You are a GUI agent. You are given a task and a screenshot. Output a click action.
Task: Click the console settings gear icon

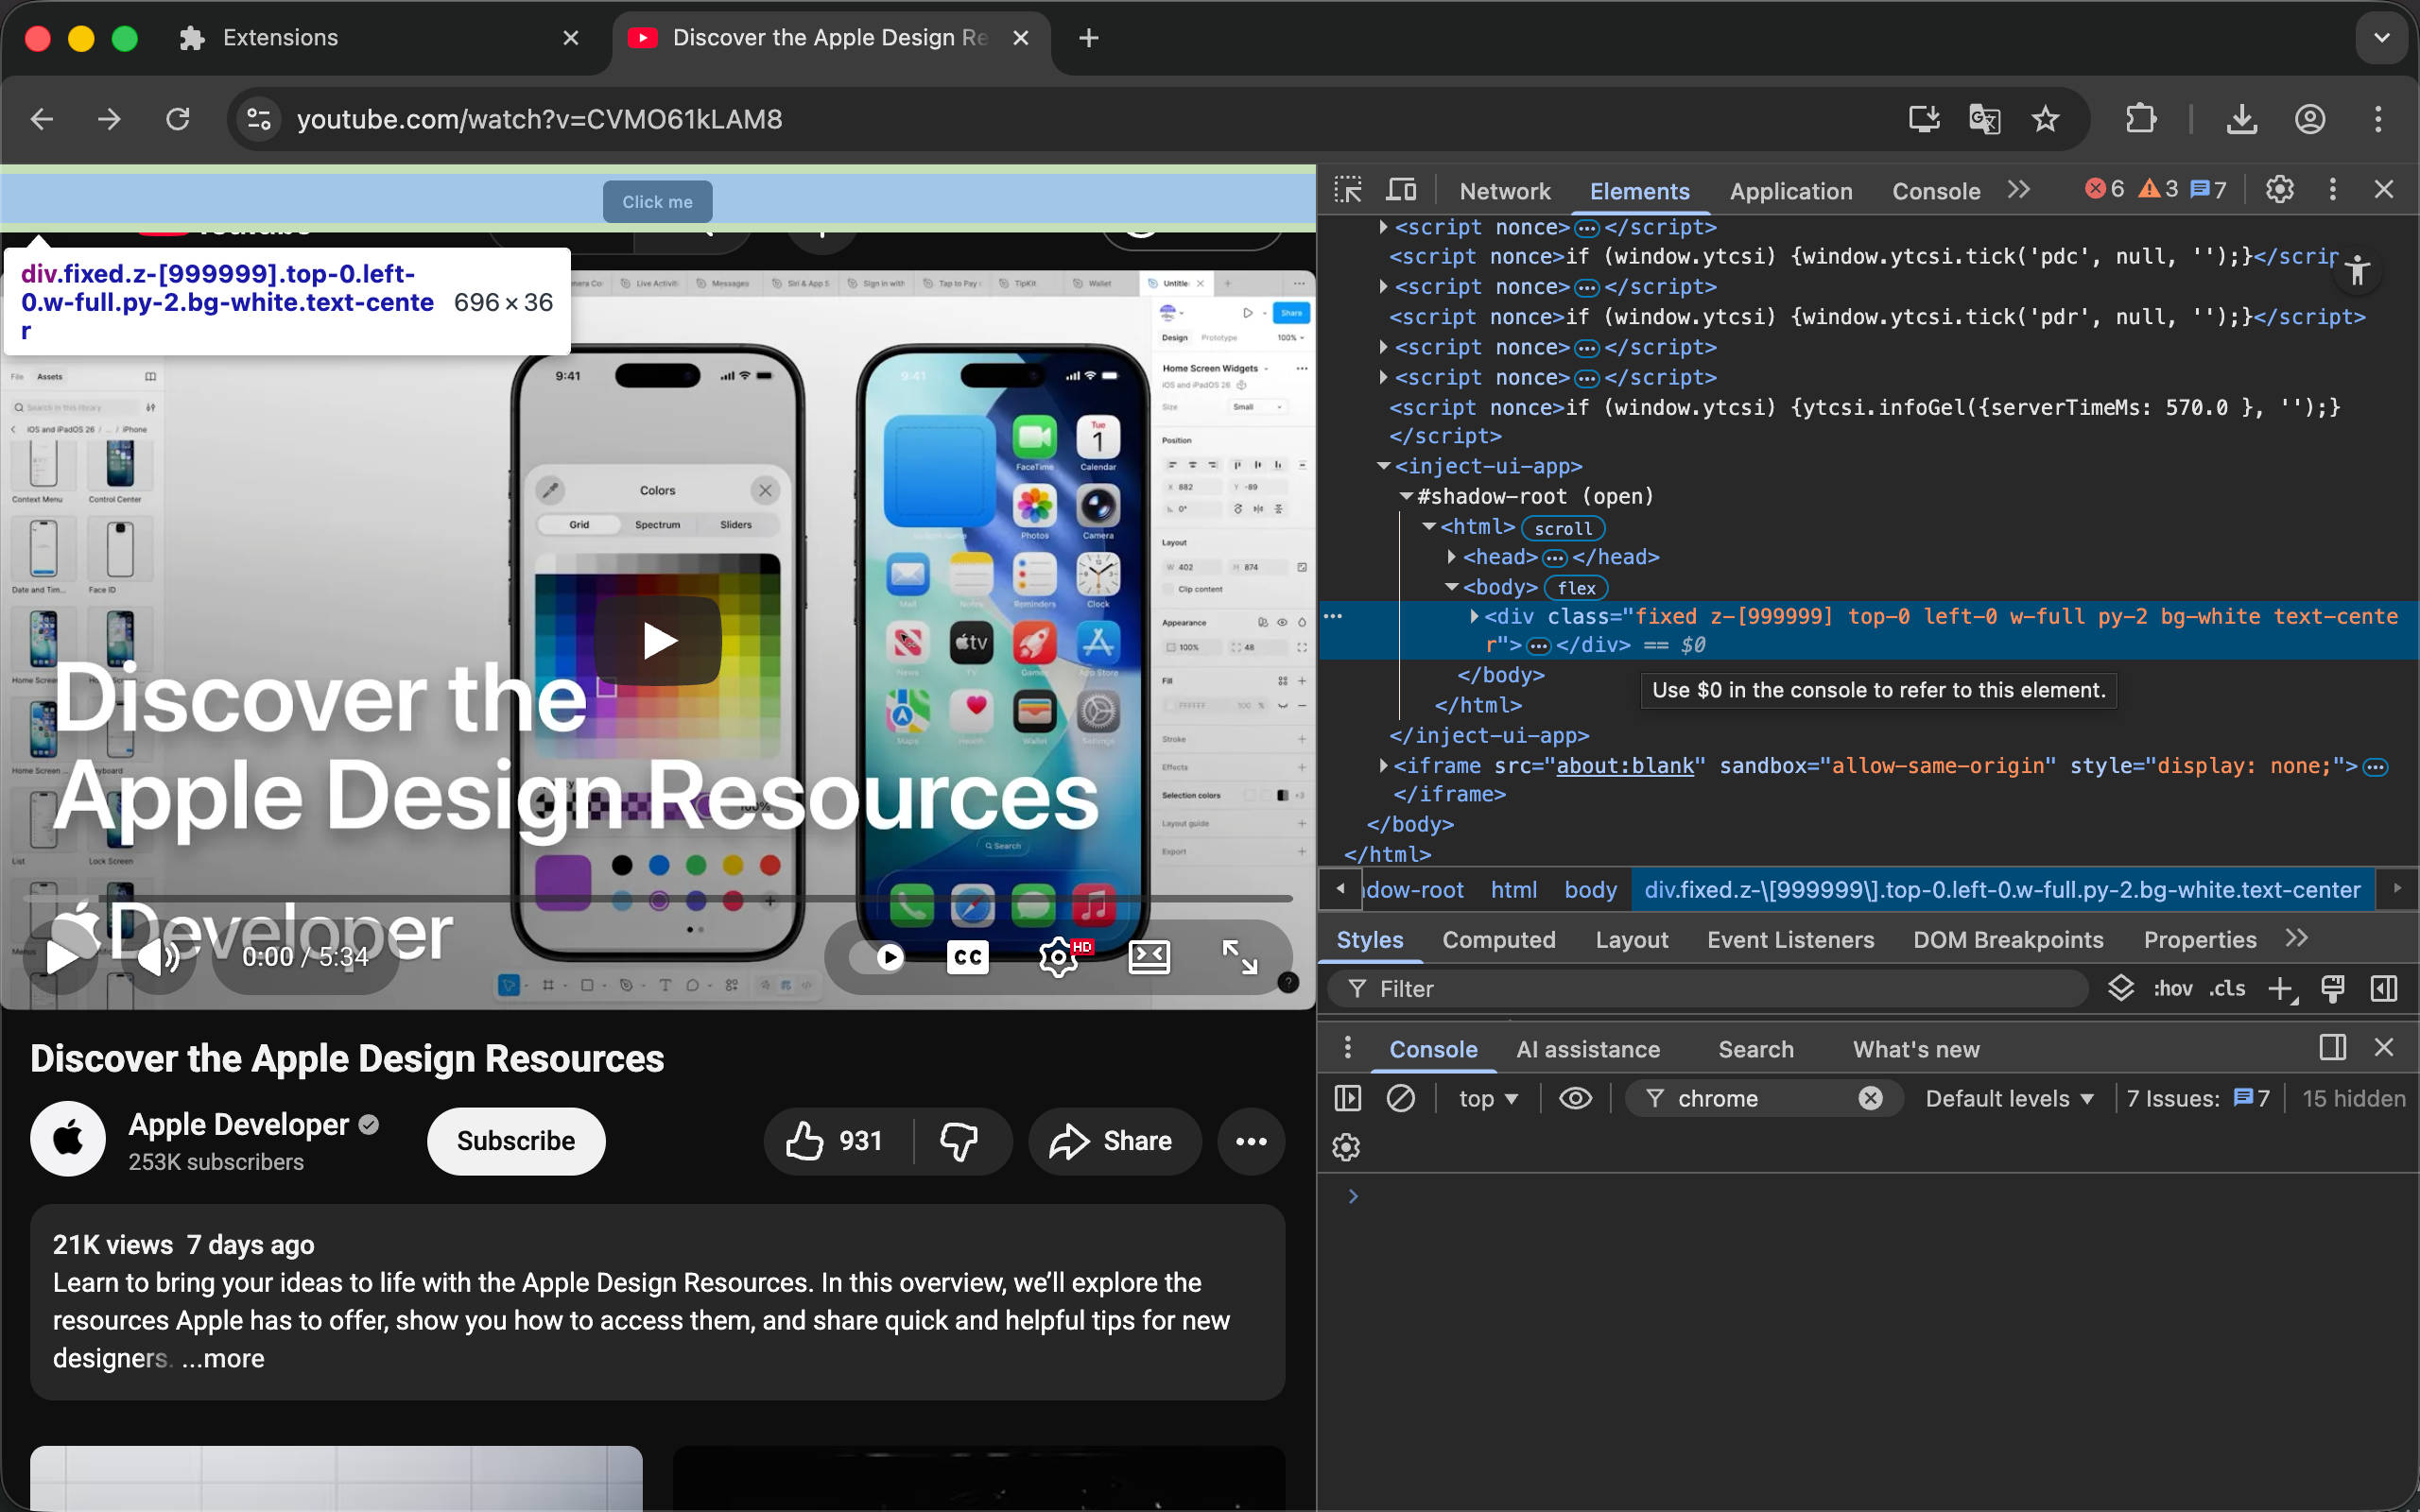point(1346,1147)
